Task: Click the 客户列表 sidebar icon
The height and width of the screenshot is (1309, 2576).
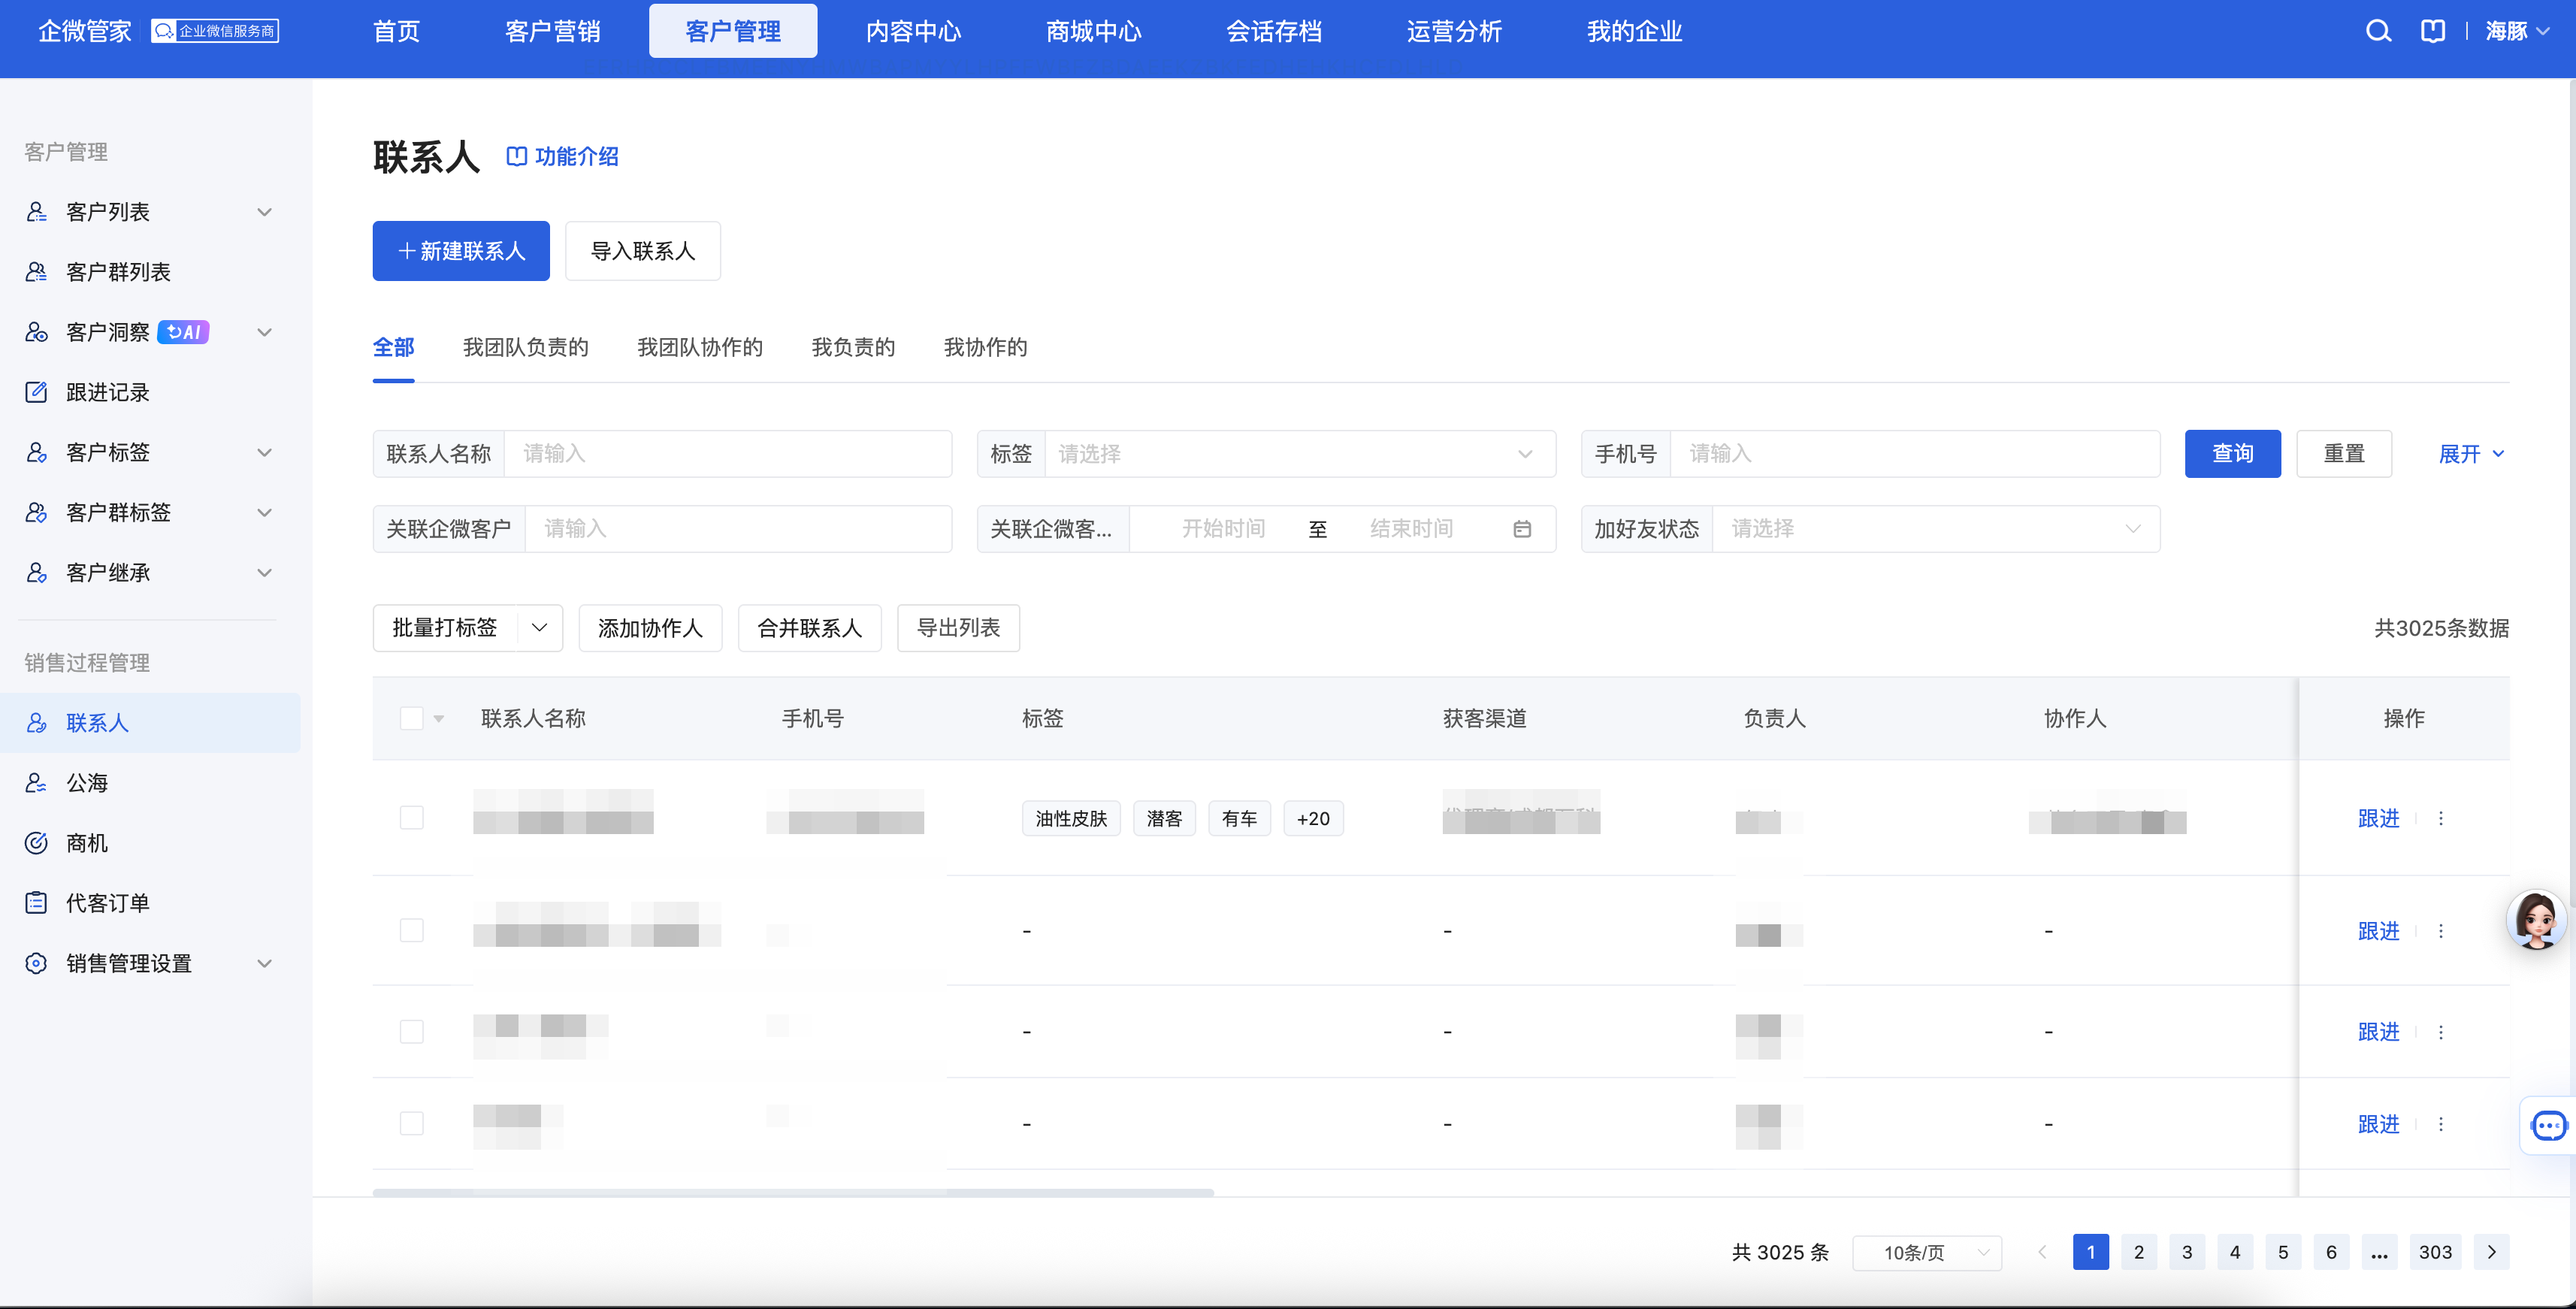Action: tap(36, 212)
